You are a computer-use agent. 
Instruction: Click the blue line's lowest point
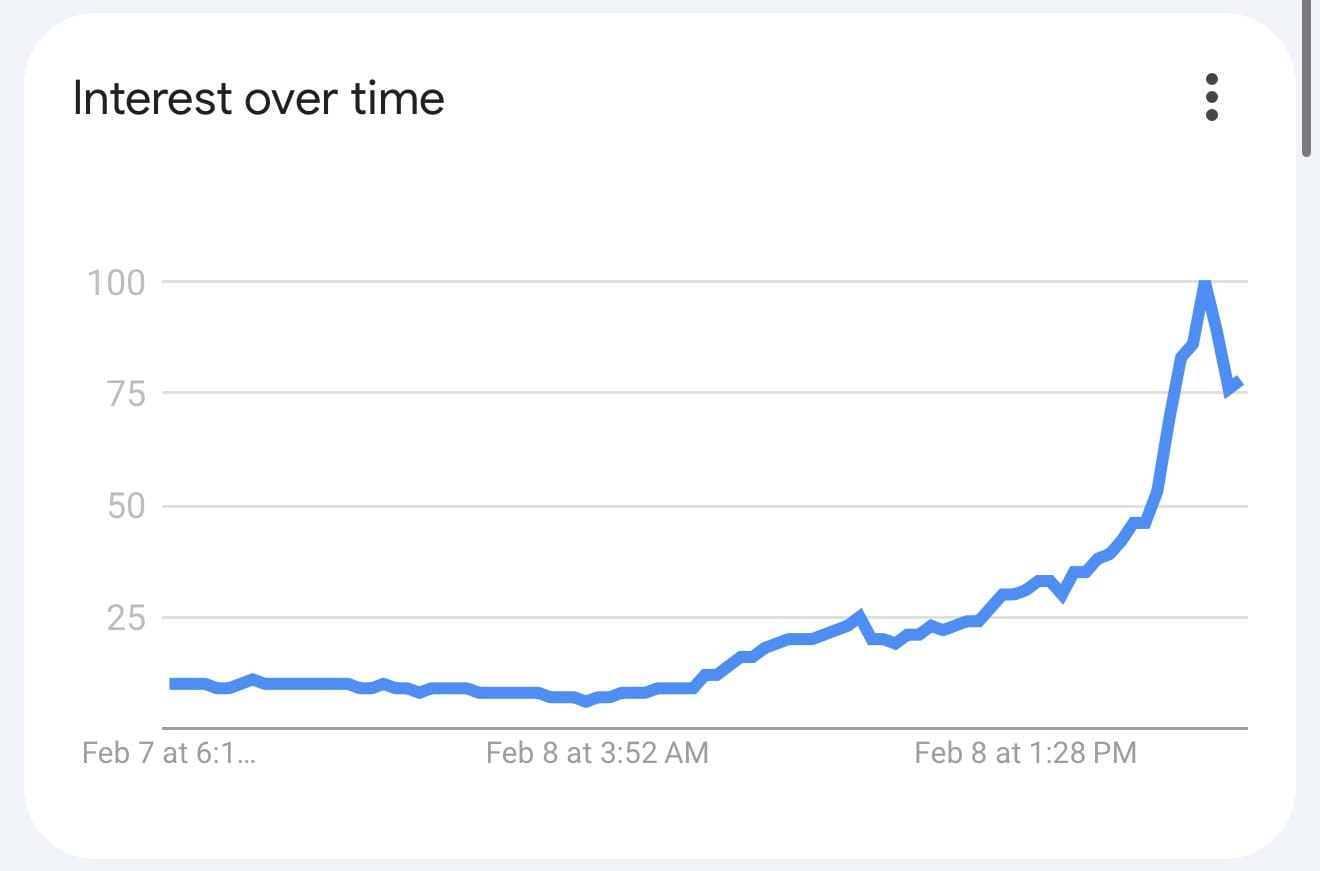pos(588,704)
